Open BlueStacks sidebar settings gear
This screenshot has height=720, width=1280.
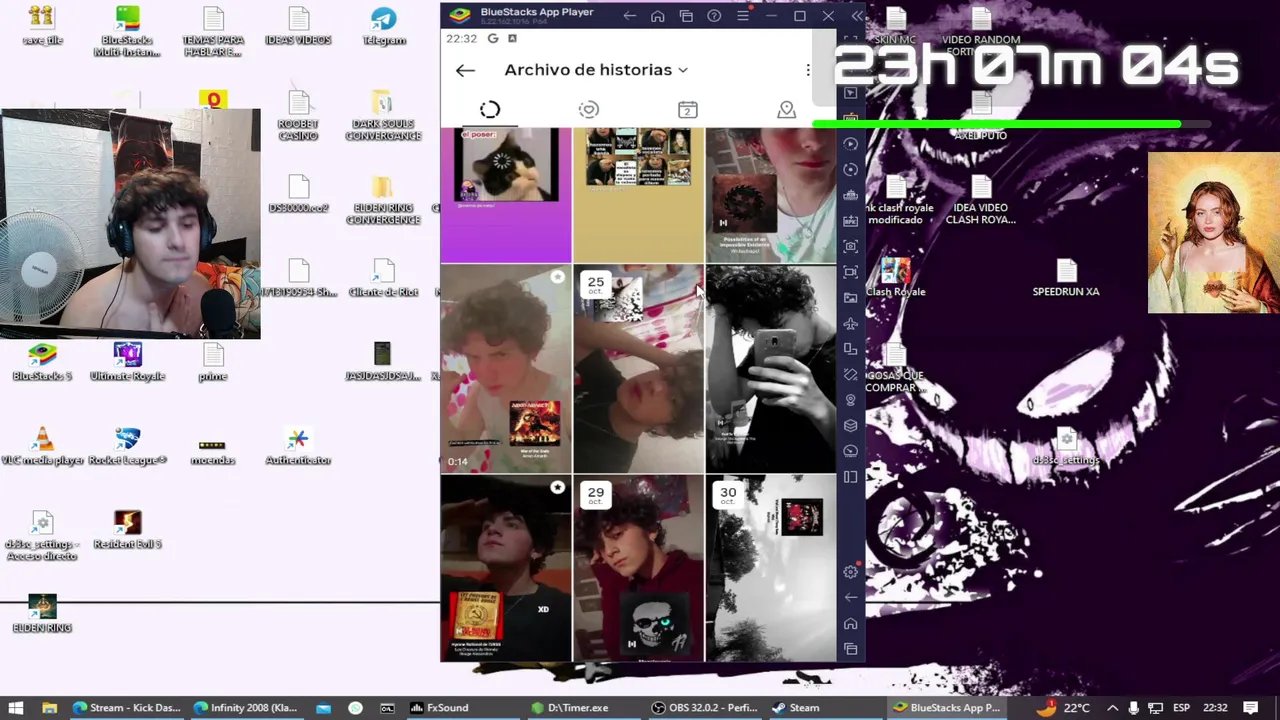[x=851, y=572]
